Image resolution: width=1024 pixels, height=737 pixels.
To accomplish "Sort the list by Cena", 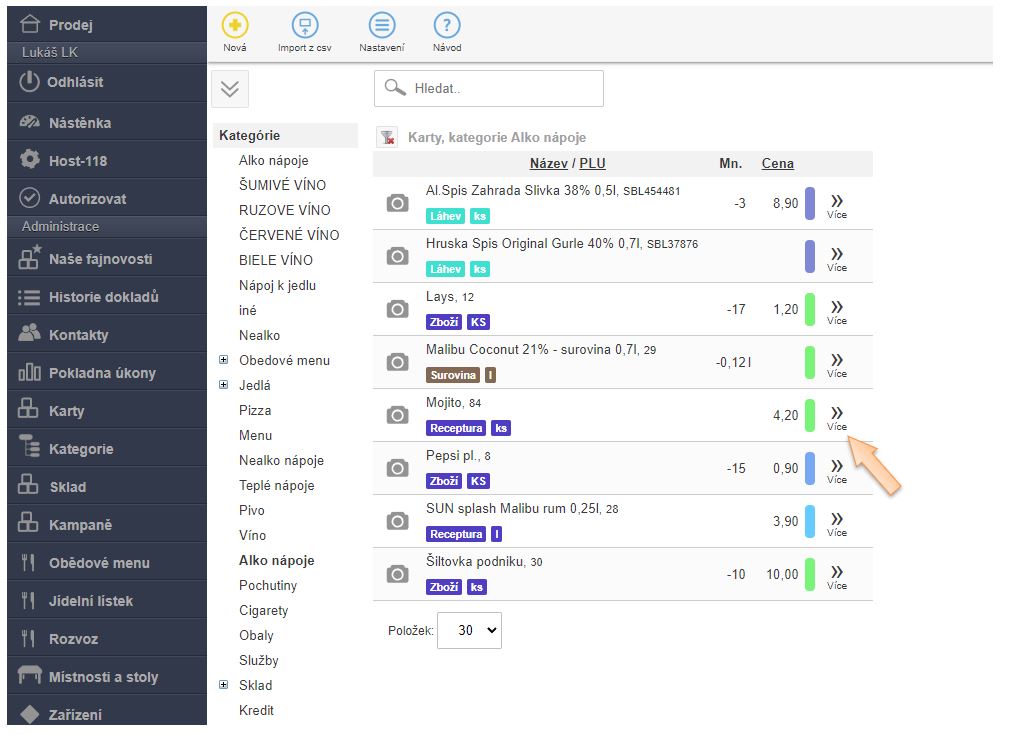I will pyautogui.click(x=777, y=164).
